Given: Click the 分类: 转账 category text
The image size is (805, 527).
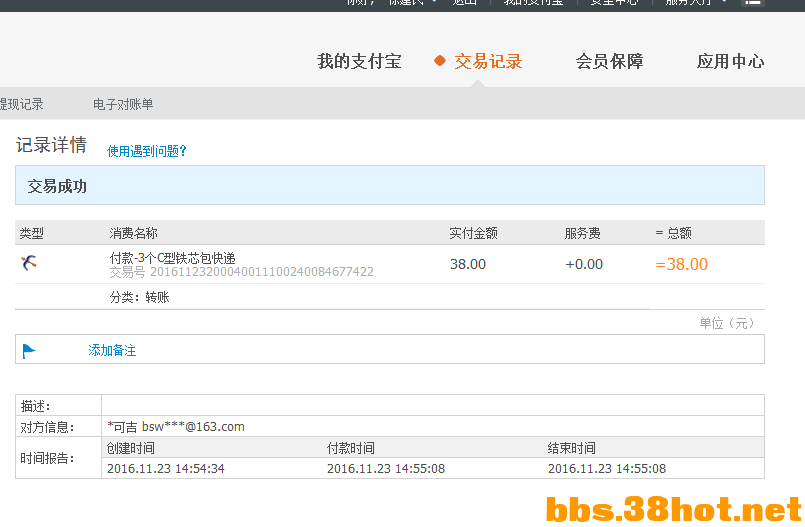Looking at the screenshot, I should coord(140,297).
